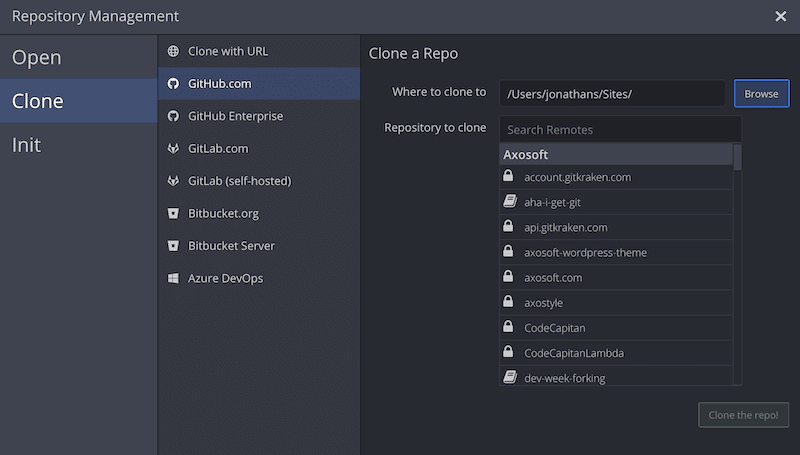The height and width of the screenshot is (455, 800).
Task: Click the GitHub Enterprise octocat icon
Action: 173,116
